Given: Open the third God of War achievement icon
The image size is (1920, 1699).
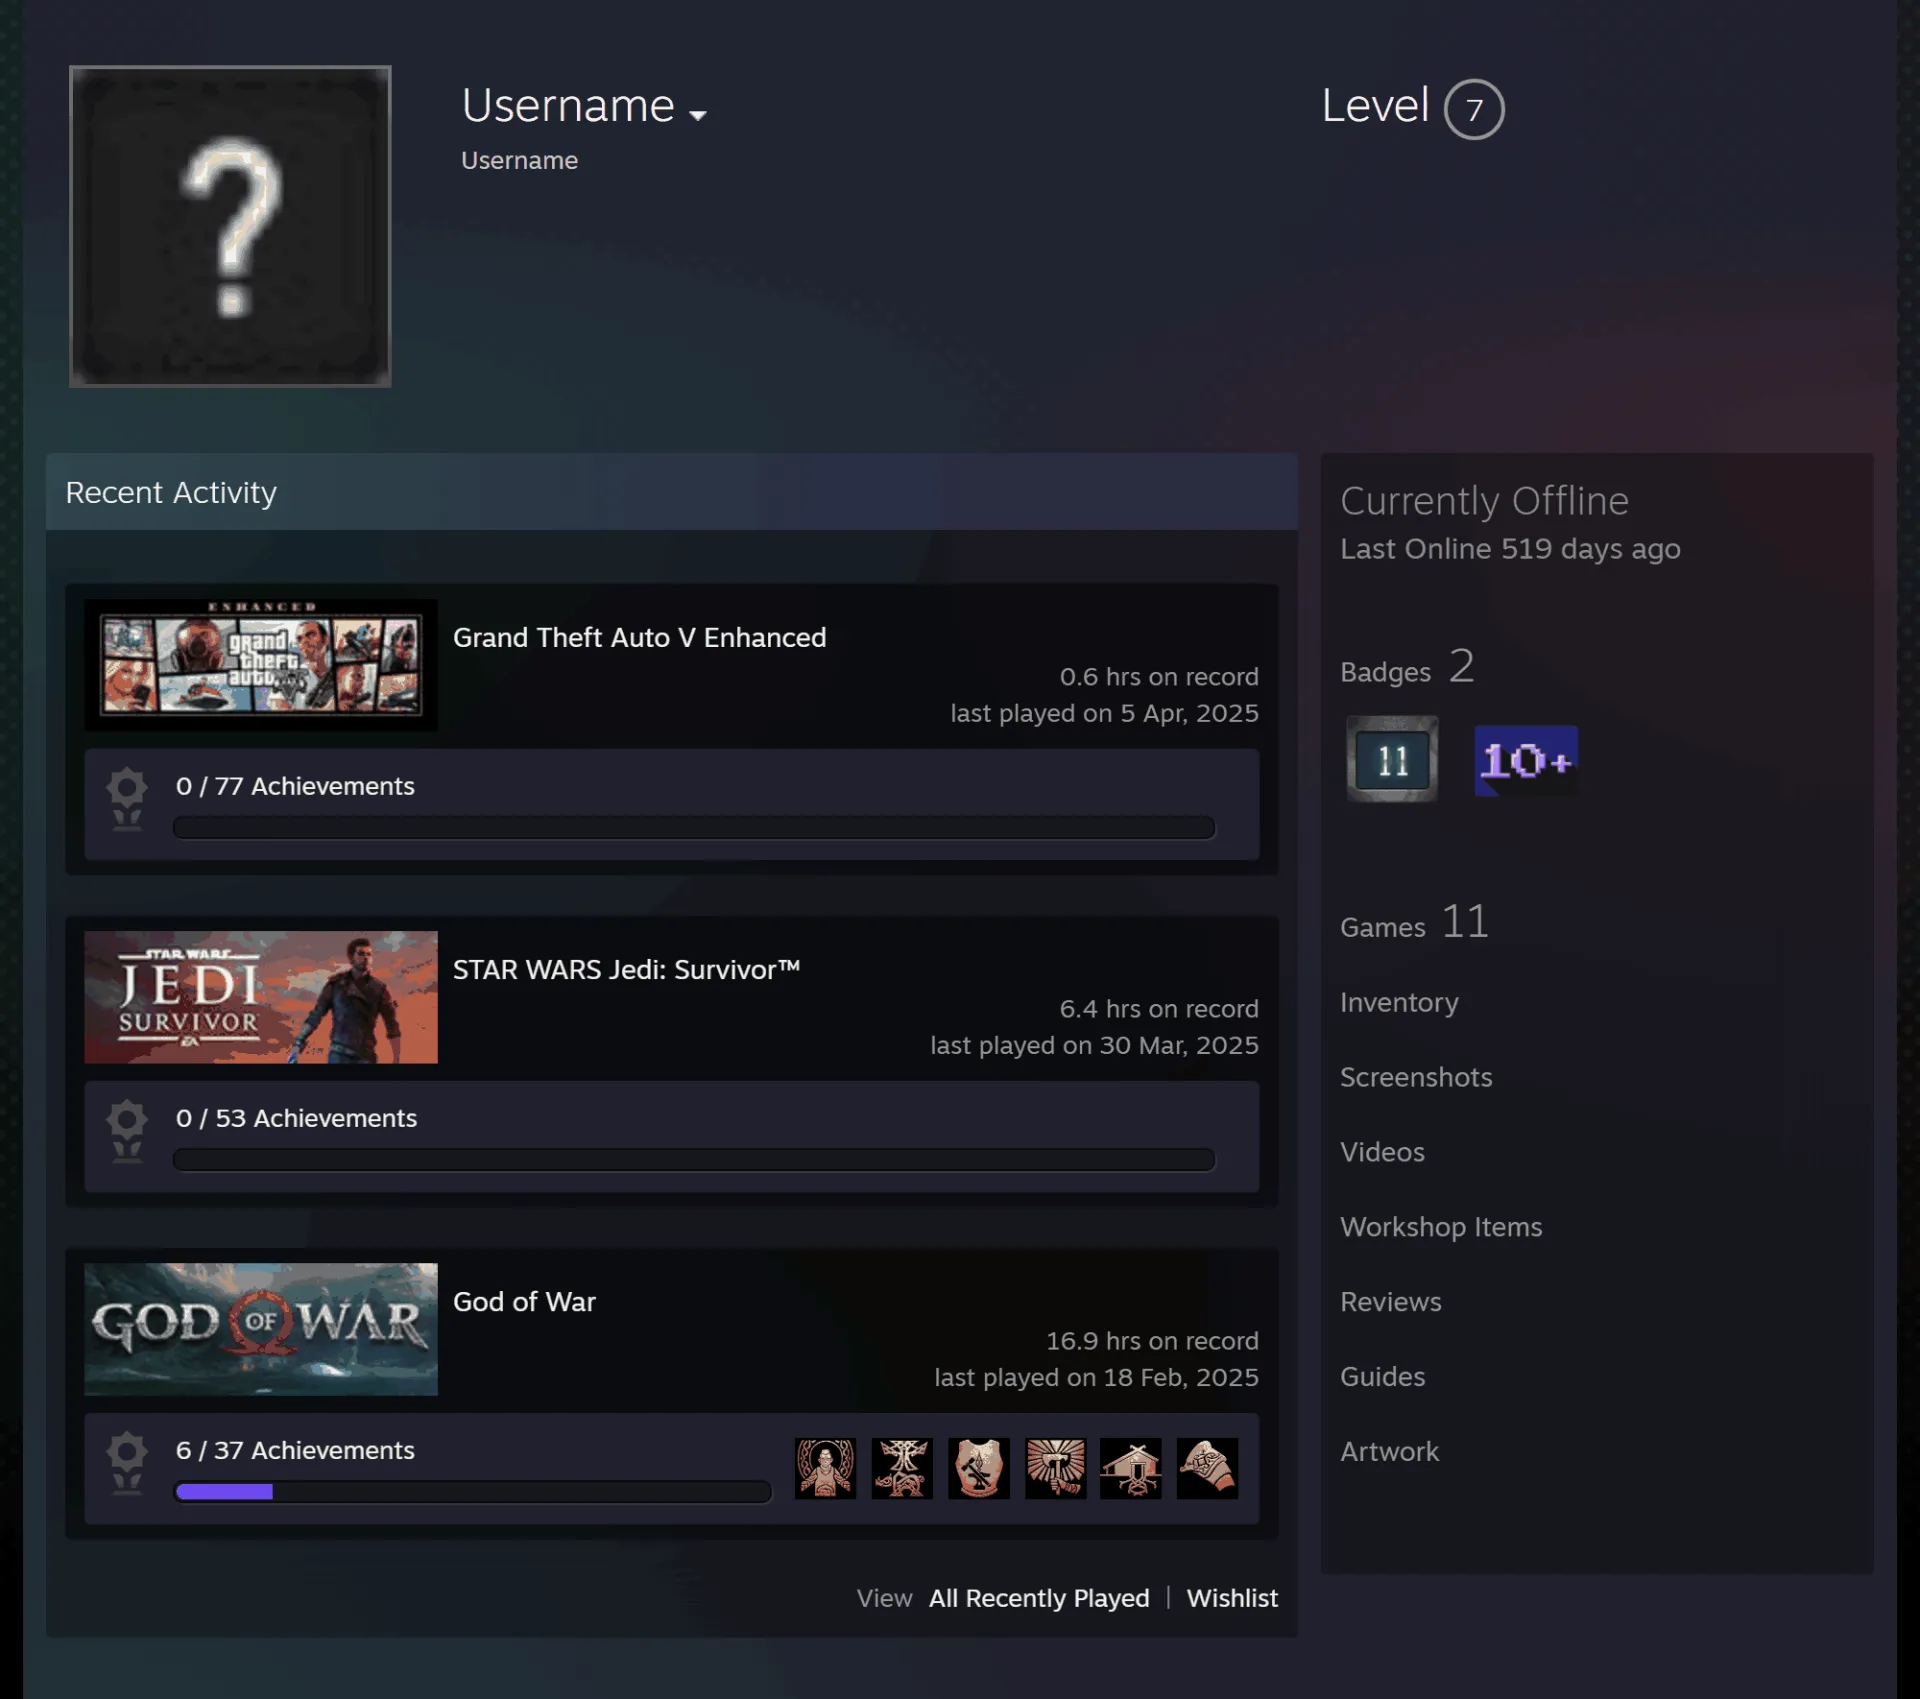Looking at the screenshot, I should (978, 1468).
